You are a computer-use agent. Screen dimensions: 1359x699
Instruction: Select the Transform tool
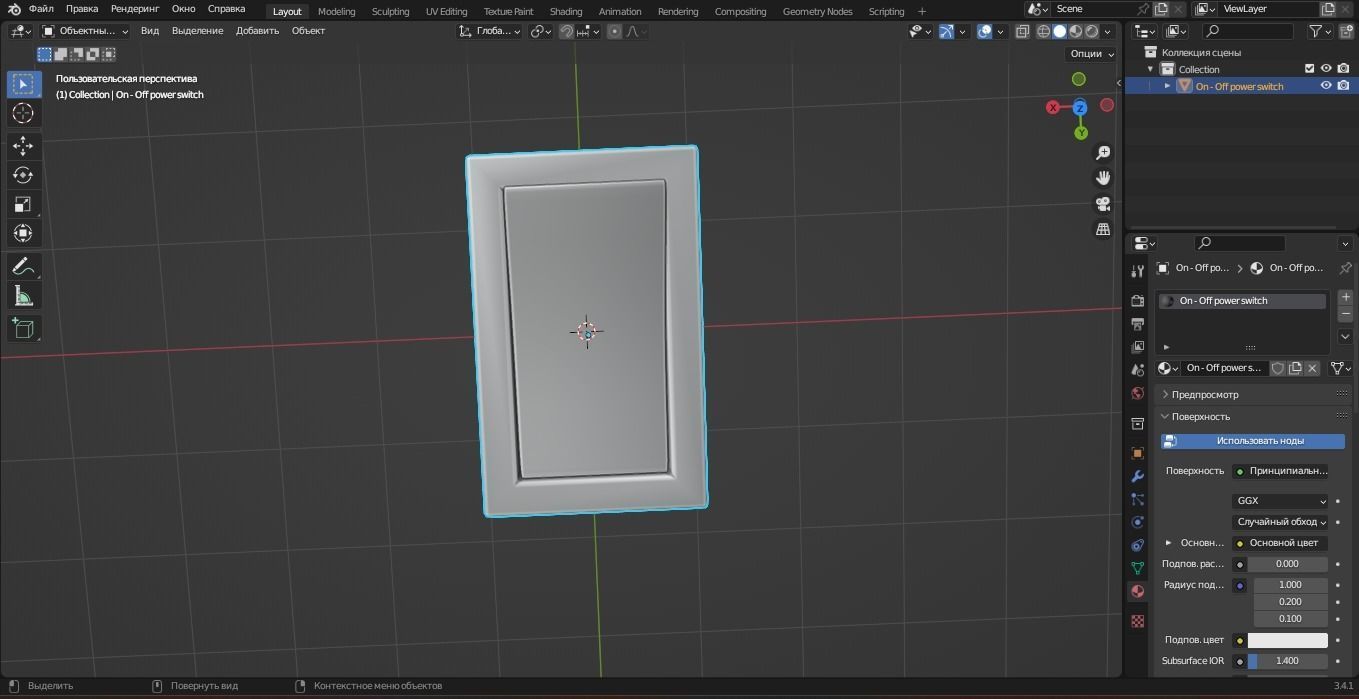coord(23,233)
